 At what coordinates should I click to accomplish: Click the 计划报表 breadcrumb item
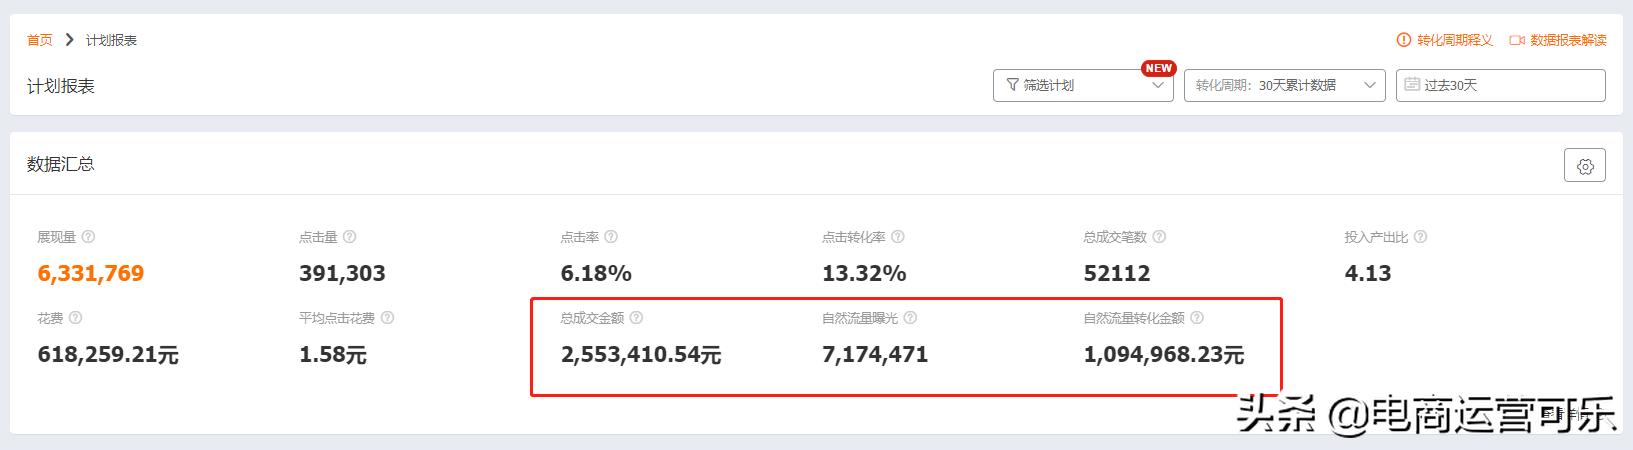pyautogui.click(x=111, y=40)
